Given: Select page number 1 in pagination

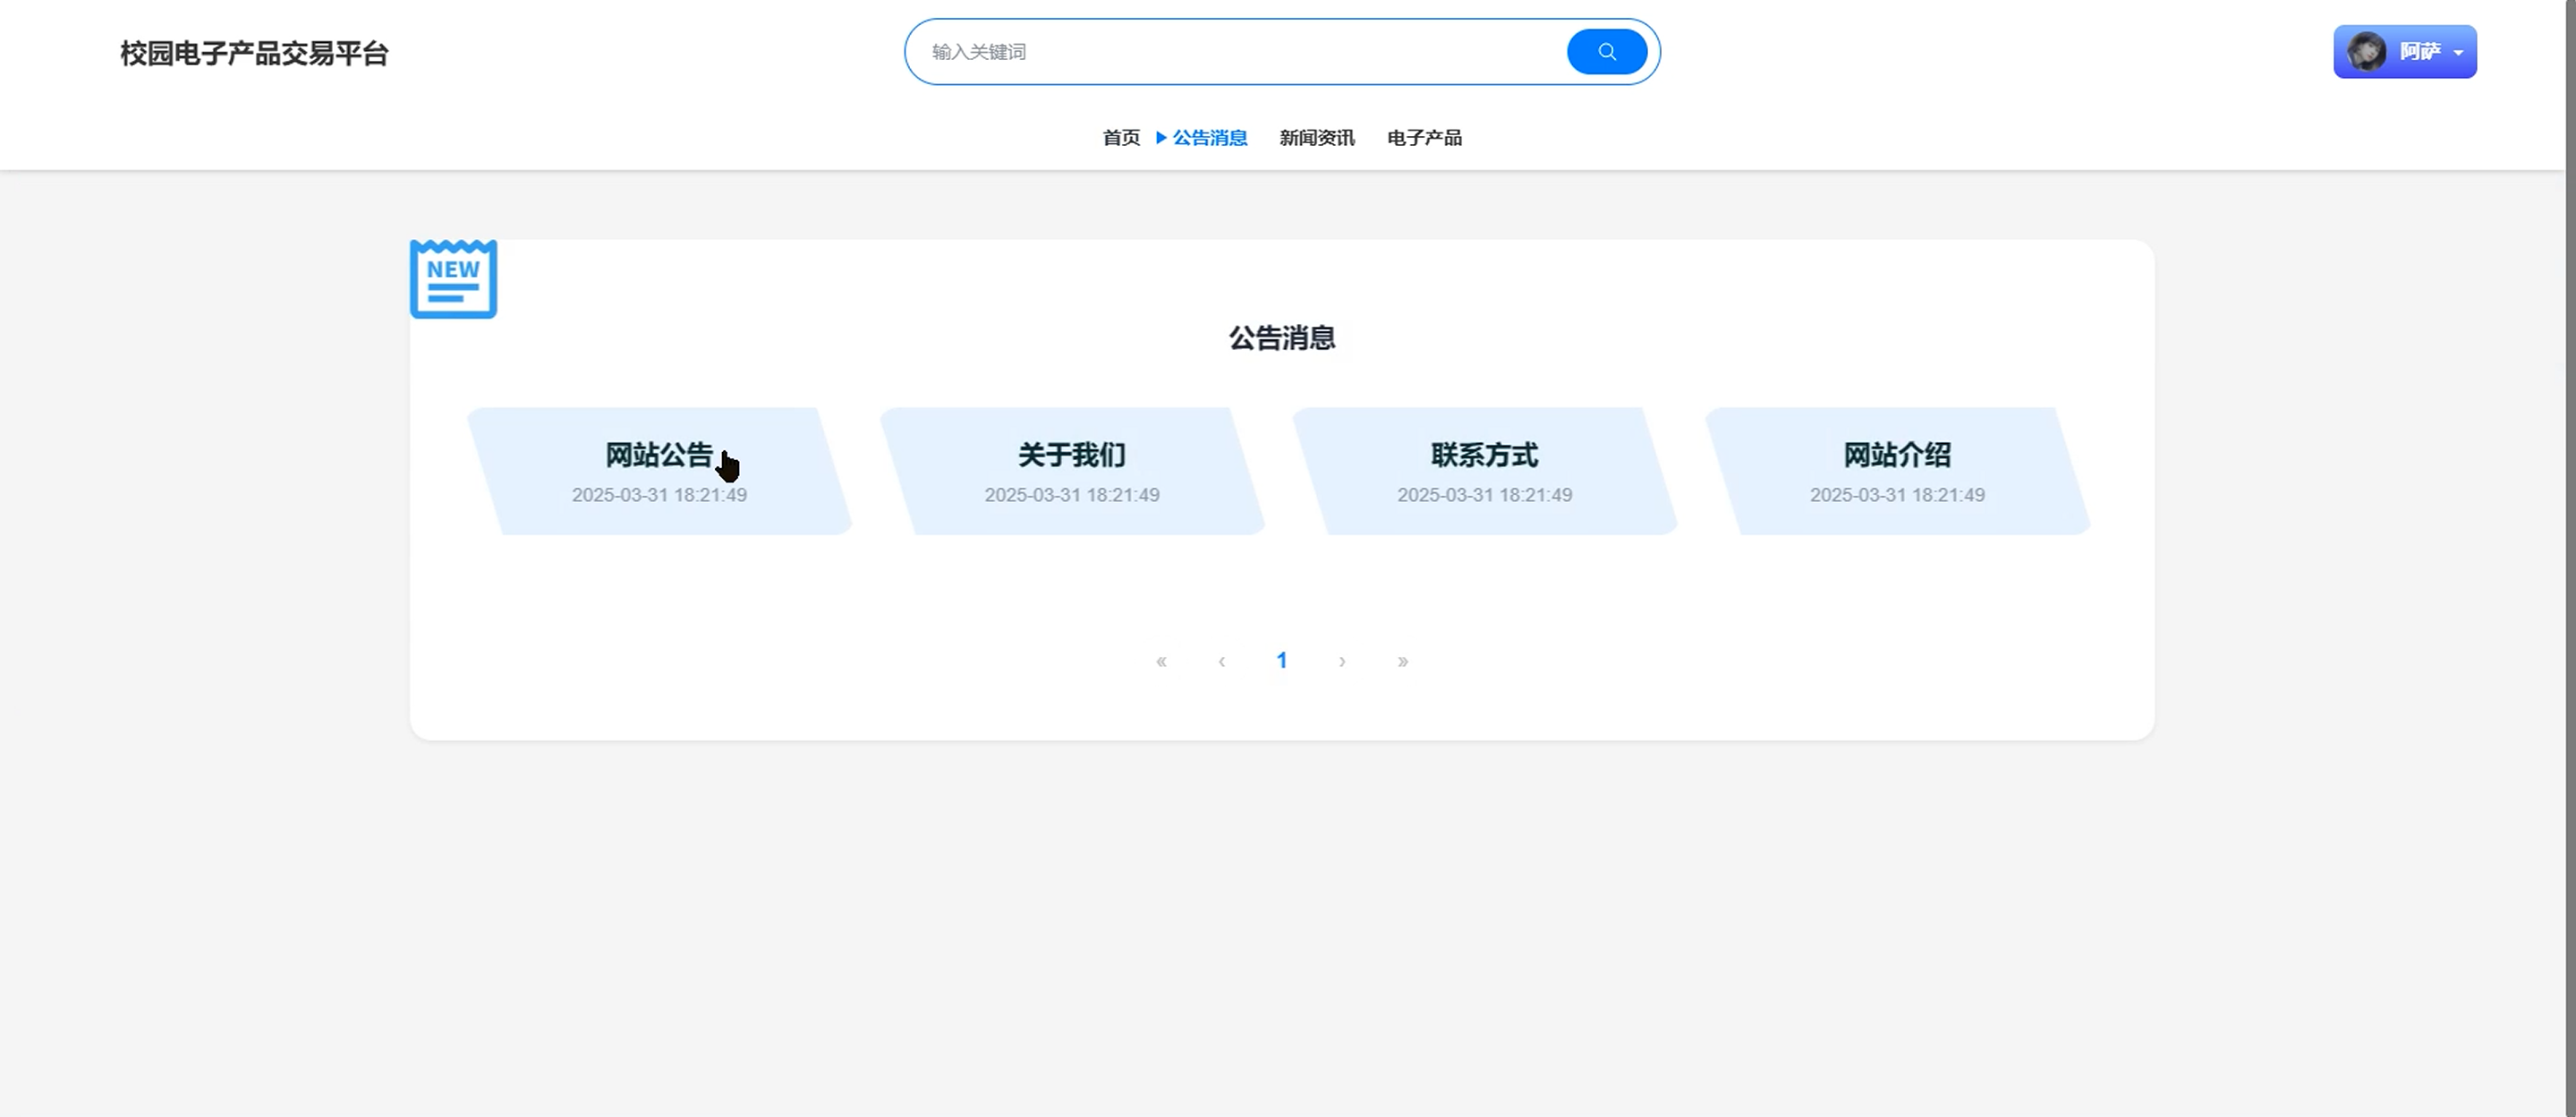Looking at the screenshot, I should pyautogui.click(x=1281, y=661).
